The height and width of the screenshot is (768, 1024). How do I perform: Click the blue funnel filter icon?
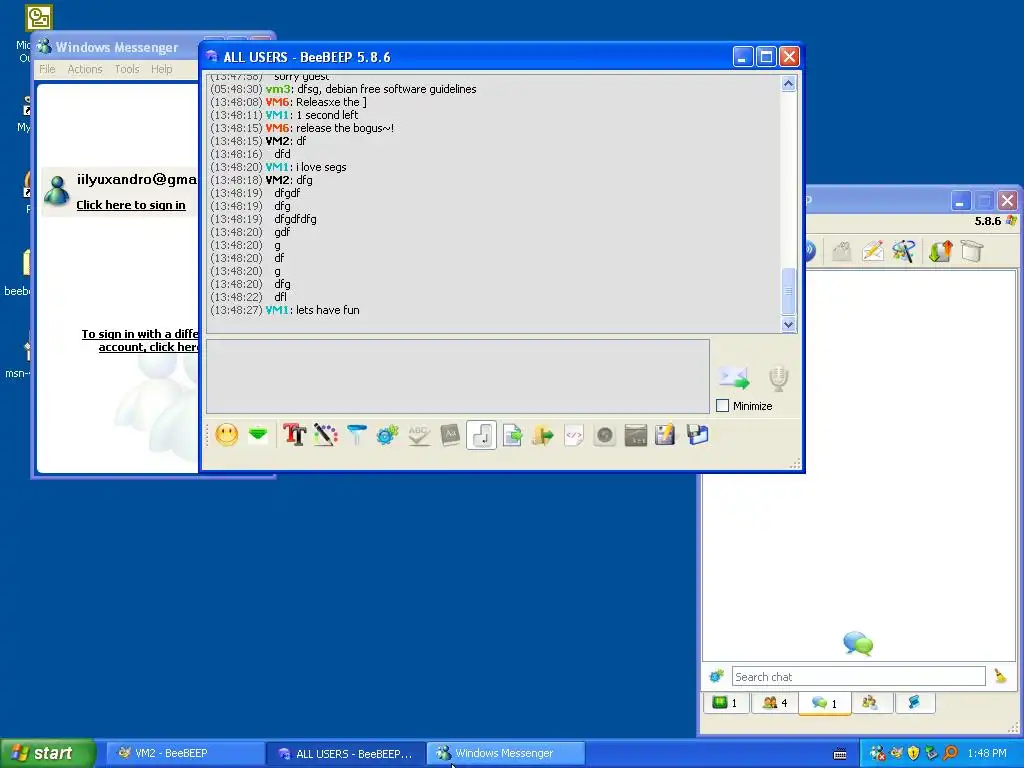coord(357,435)
